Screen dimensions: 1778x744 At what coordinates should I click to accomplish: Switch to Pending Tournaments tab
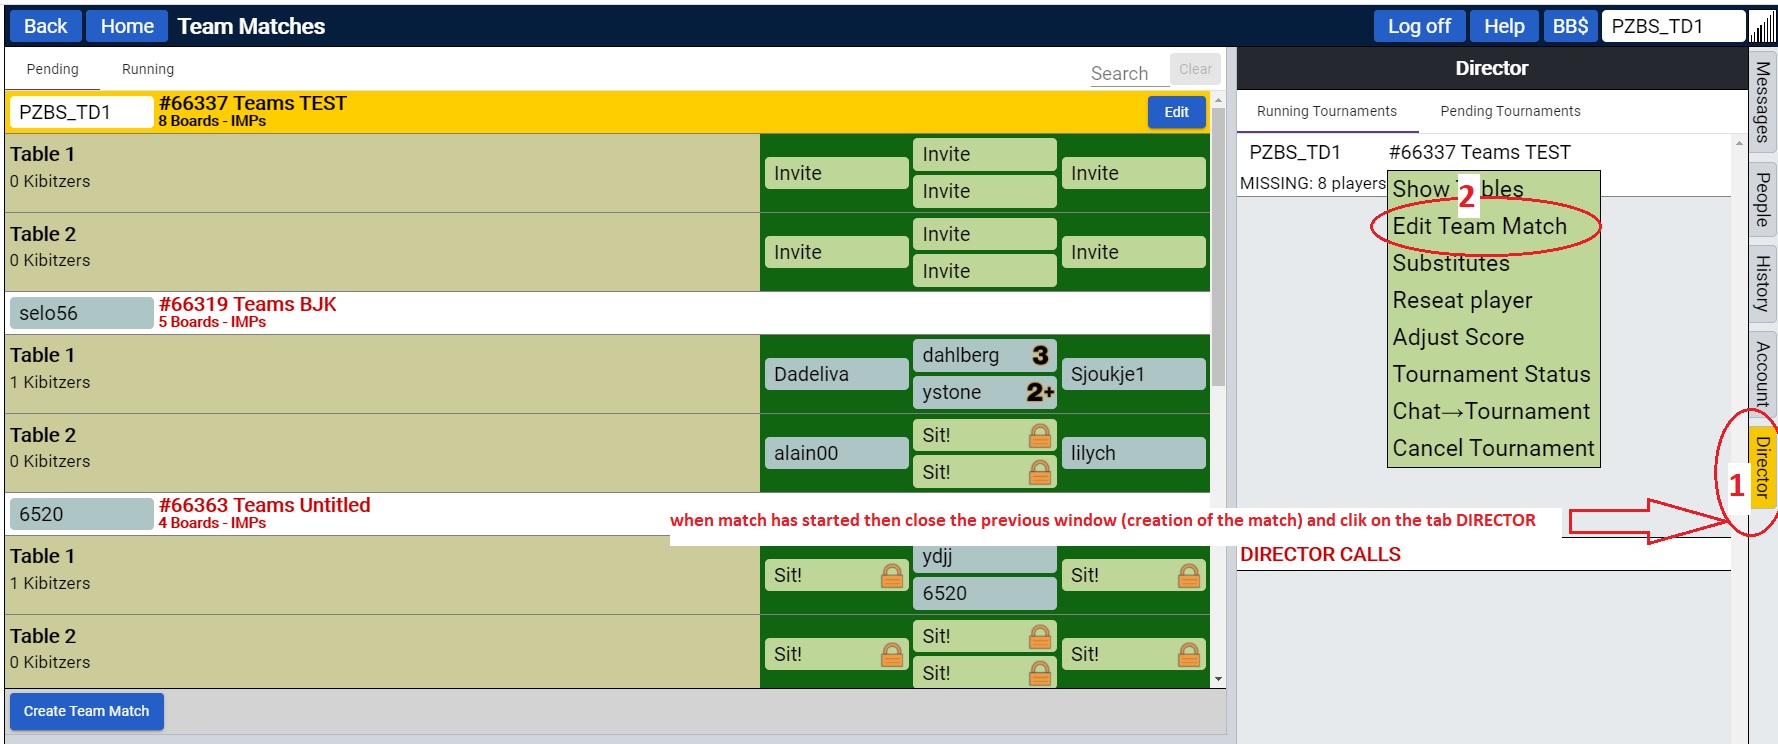tap(1510, 111)
